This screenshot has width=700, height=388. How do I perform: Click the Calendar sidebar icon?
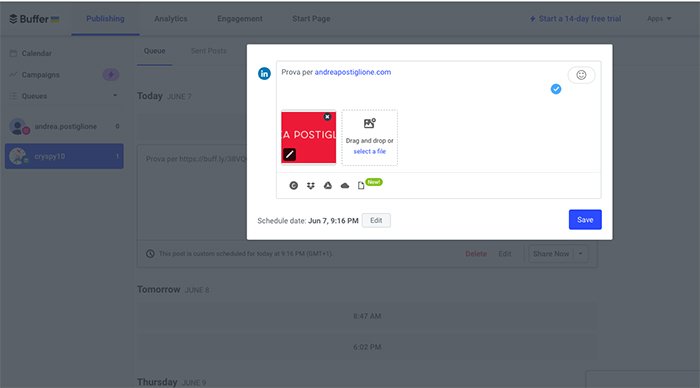13,54
